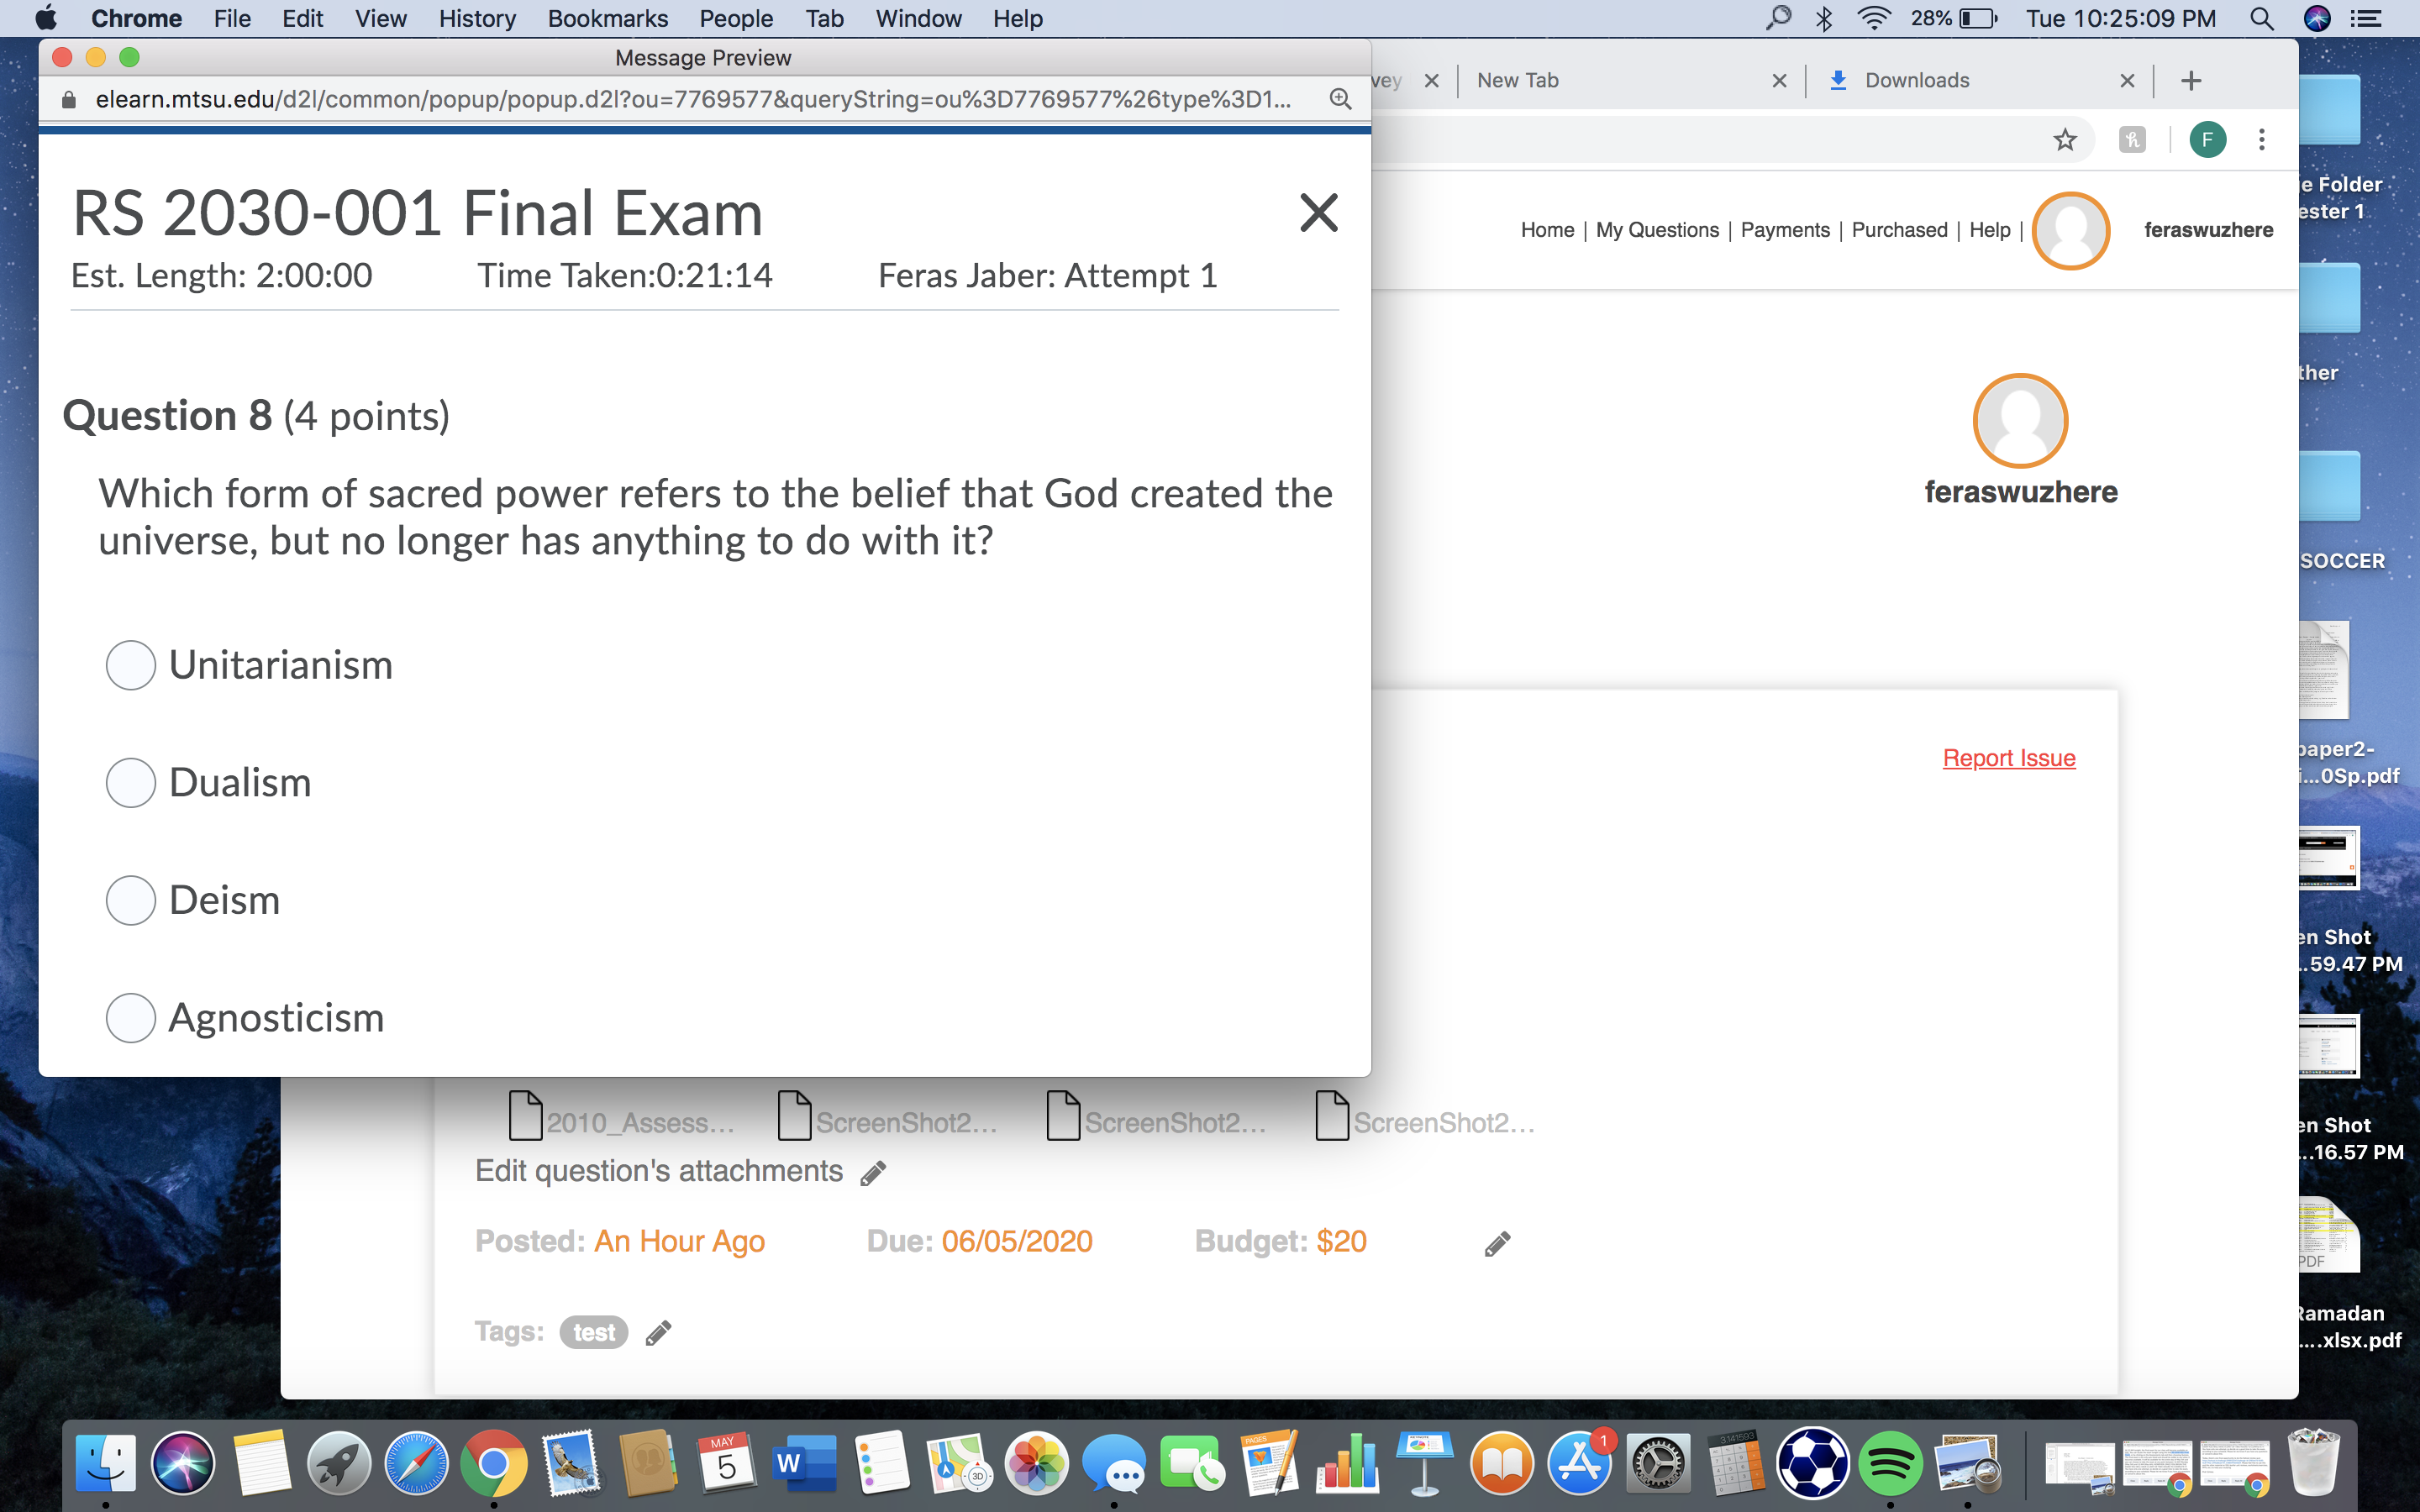Open Home link in site navigation
Viewport: 2420px width, 1512px height.
click(x=1547, y=230)
